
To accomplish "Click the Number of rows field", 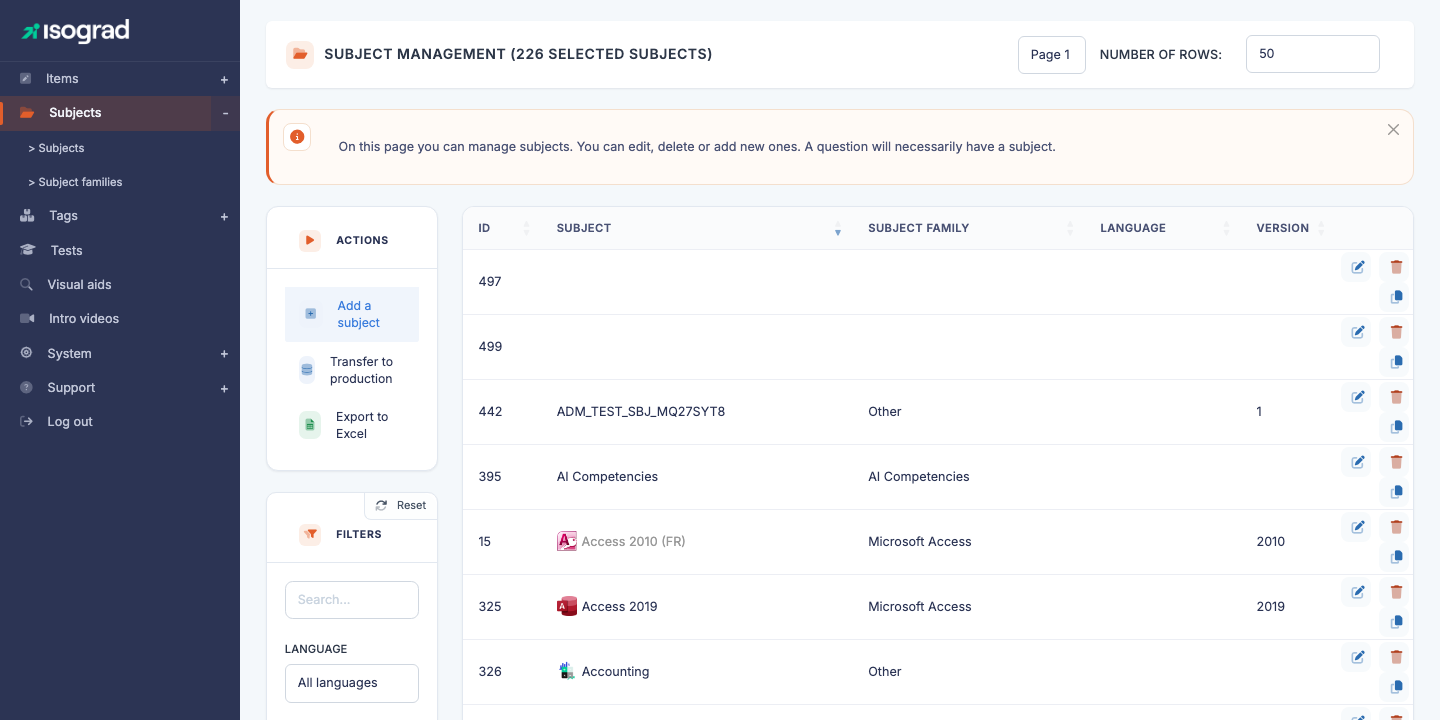I will point(1313,54).
